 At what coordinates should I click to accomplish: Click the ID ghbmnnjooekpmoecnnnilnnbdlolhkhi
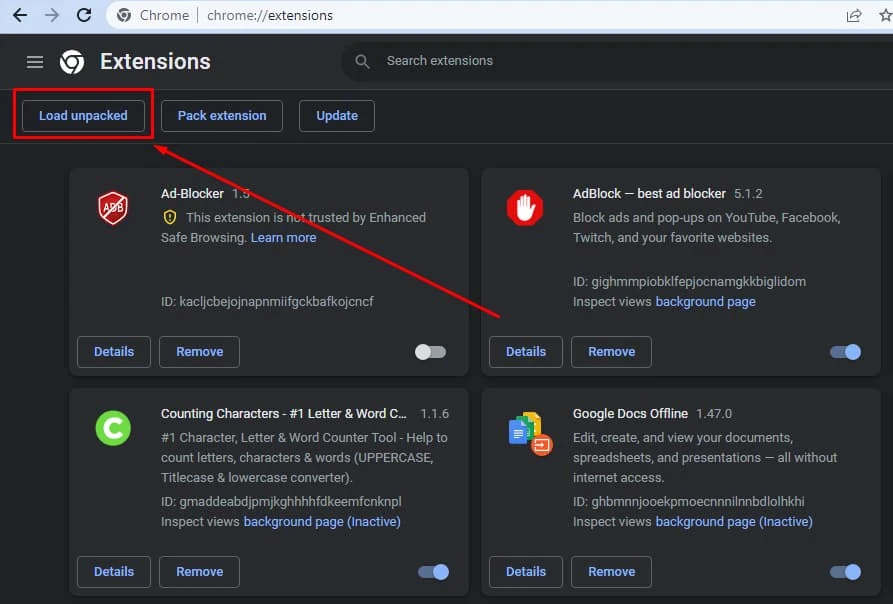click(689, 502)
